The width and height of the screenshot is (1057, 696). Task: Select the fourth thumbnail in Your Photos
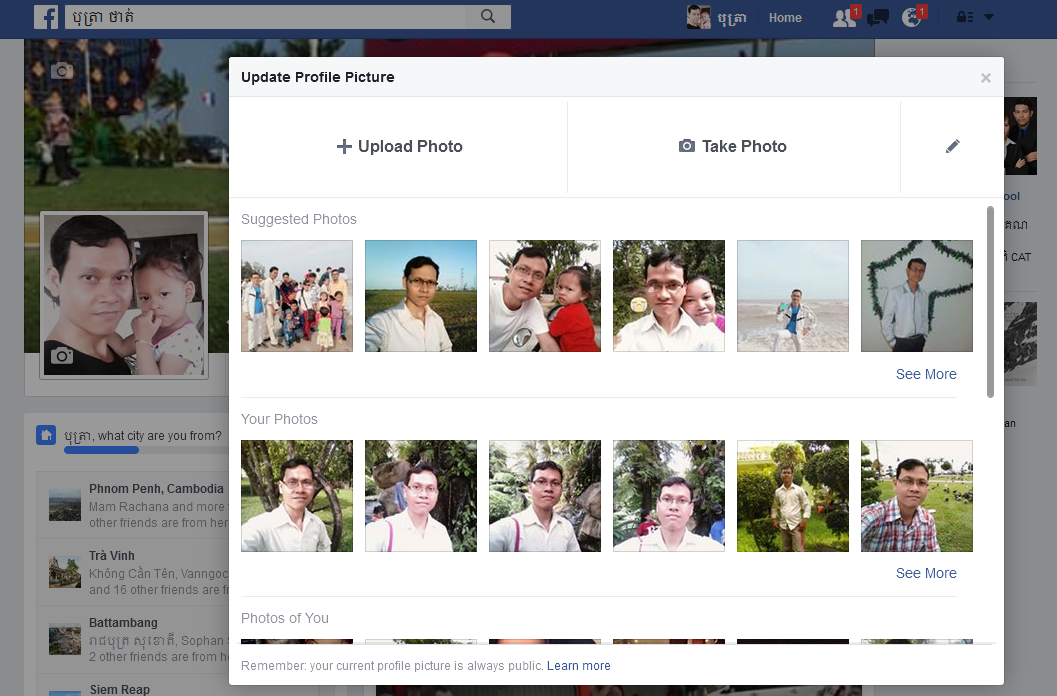coord(669,496)
